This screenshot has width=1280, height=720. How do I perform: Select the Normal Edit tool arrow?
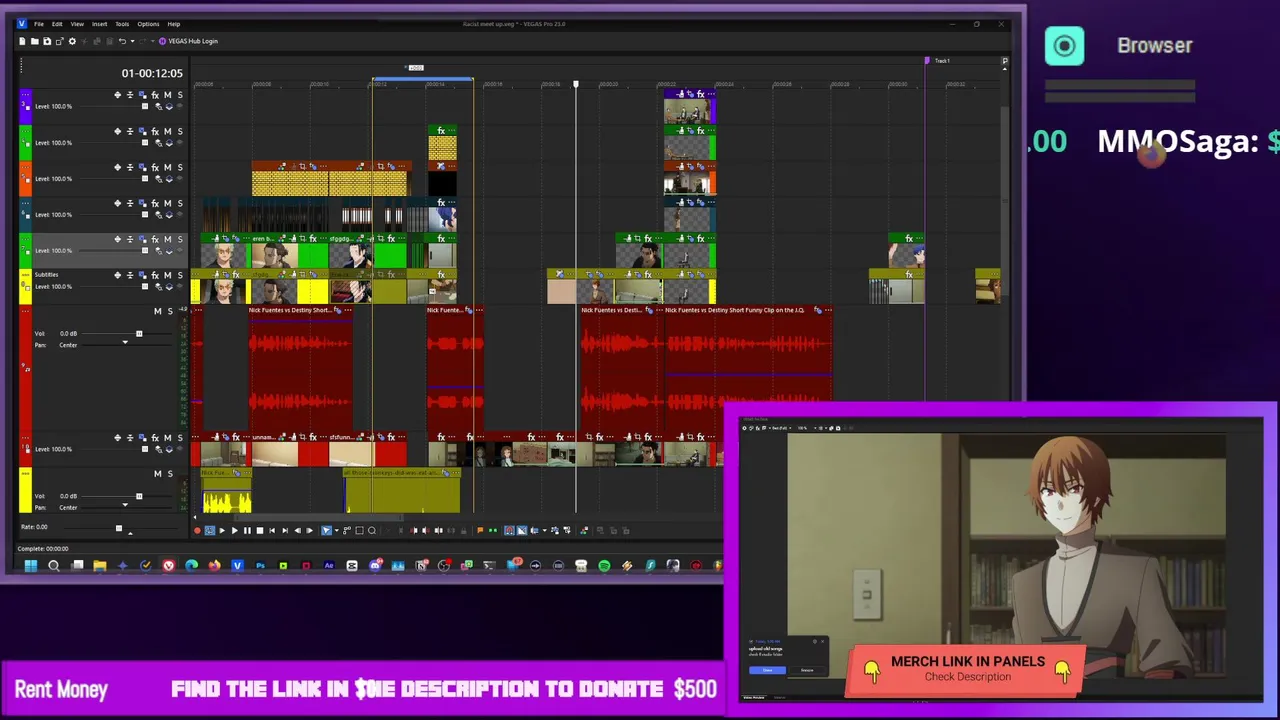(x=326, y=530)
